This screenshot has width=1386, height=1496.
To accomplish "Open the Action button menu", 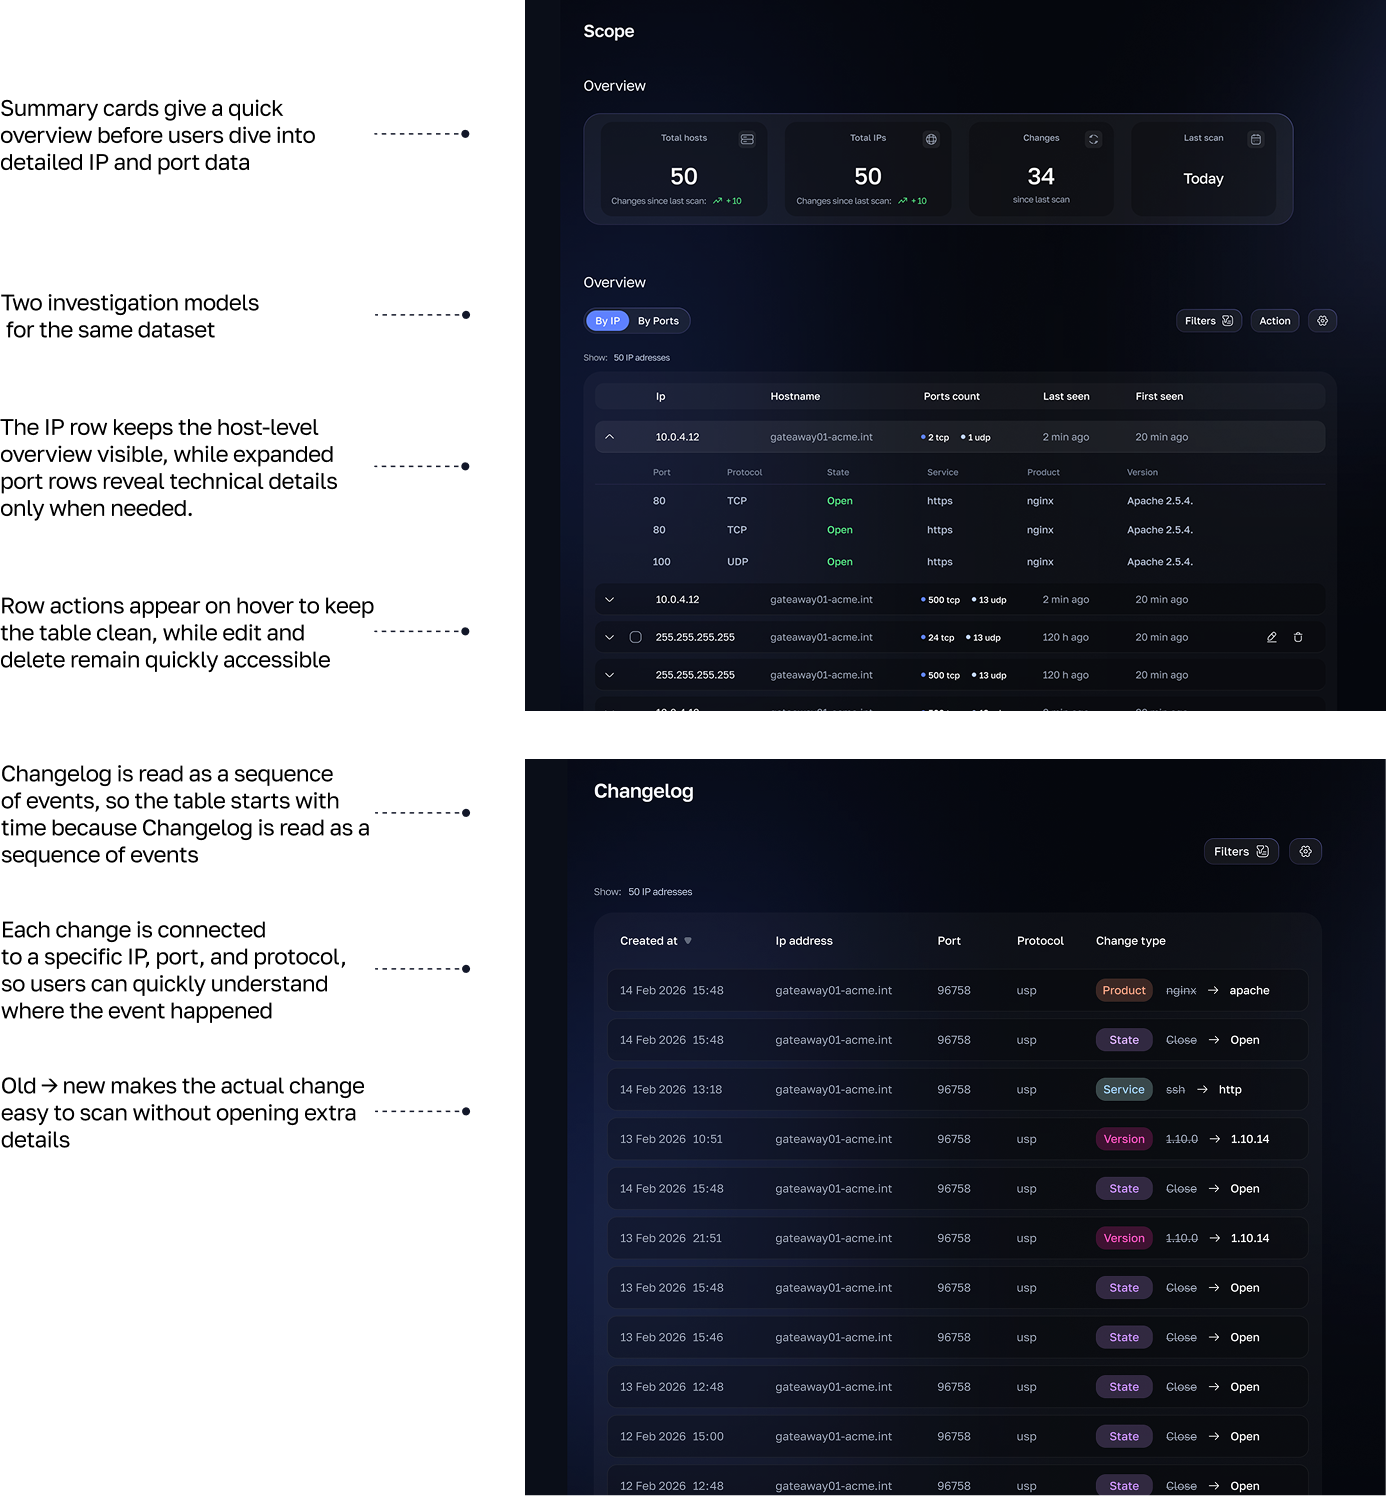I will 1275,321.
